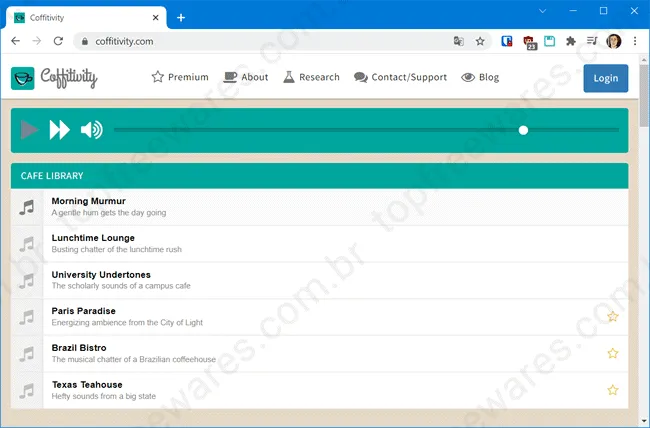Click the Coffitivity script wordmark
Image resolution: width=650 pixels, height=428 pixels.
[x=69, y=78]
